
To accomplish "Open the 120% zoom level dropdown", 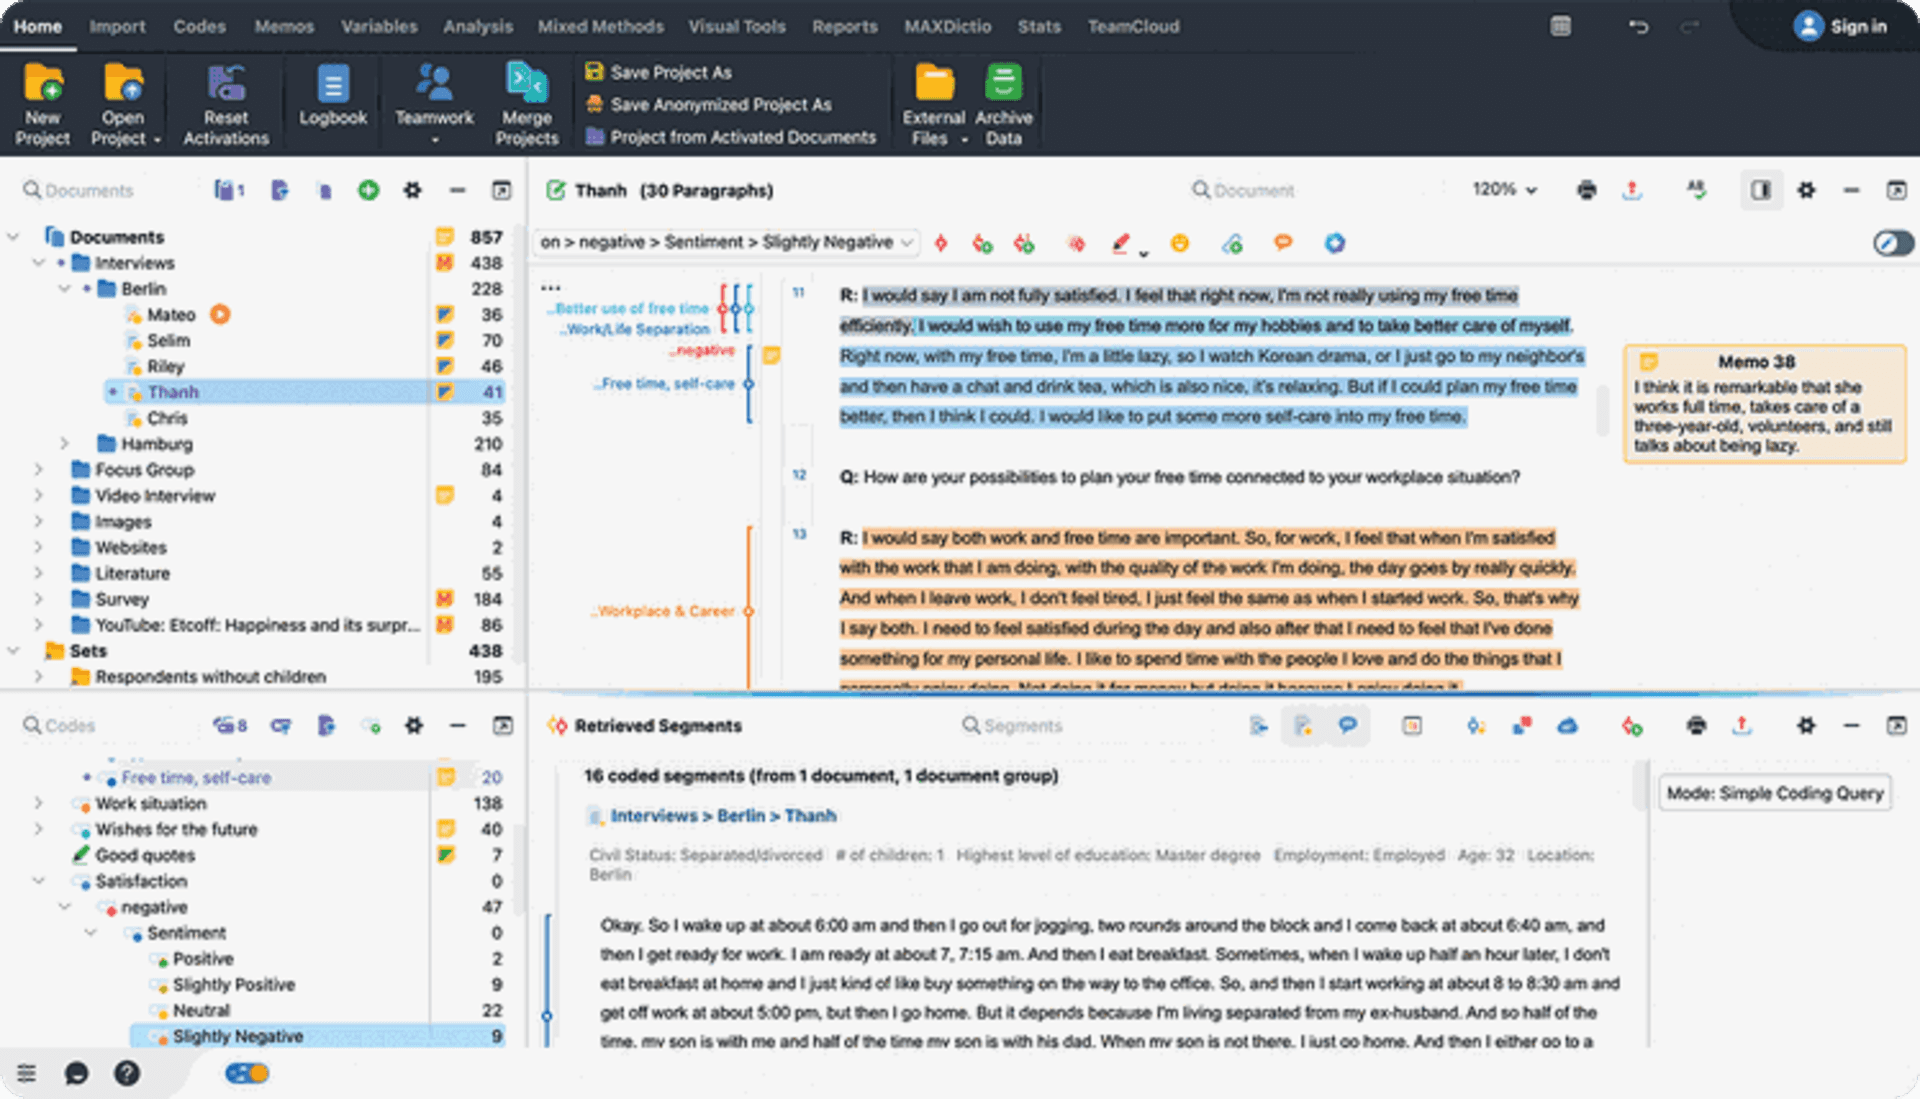I will [x=1504, y=190].
